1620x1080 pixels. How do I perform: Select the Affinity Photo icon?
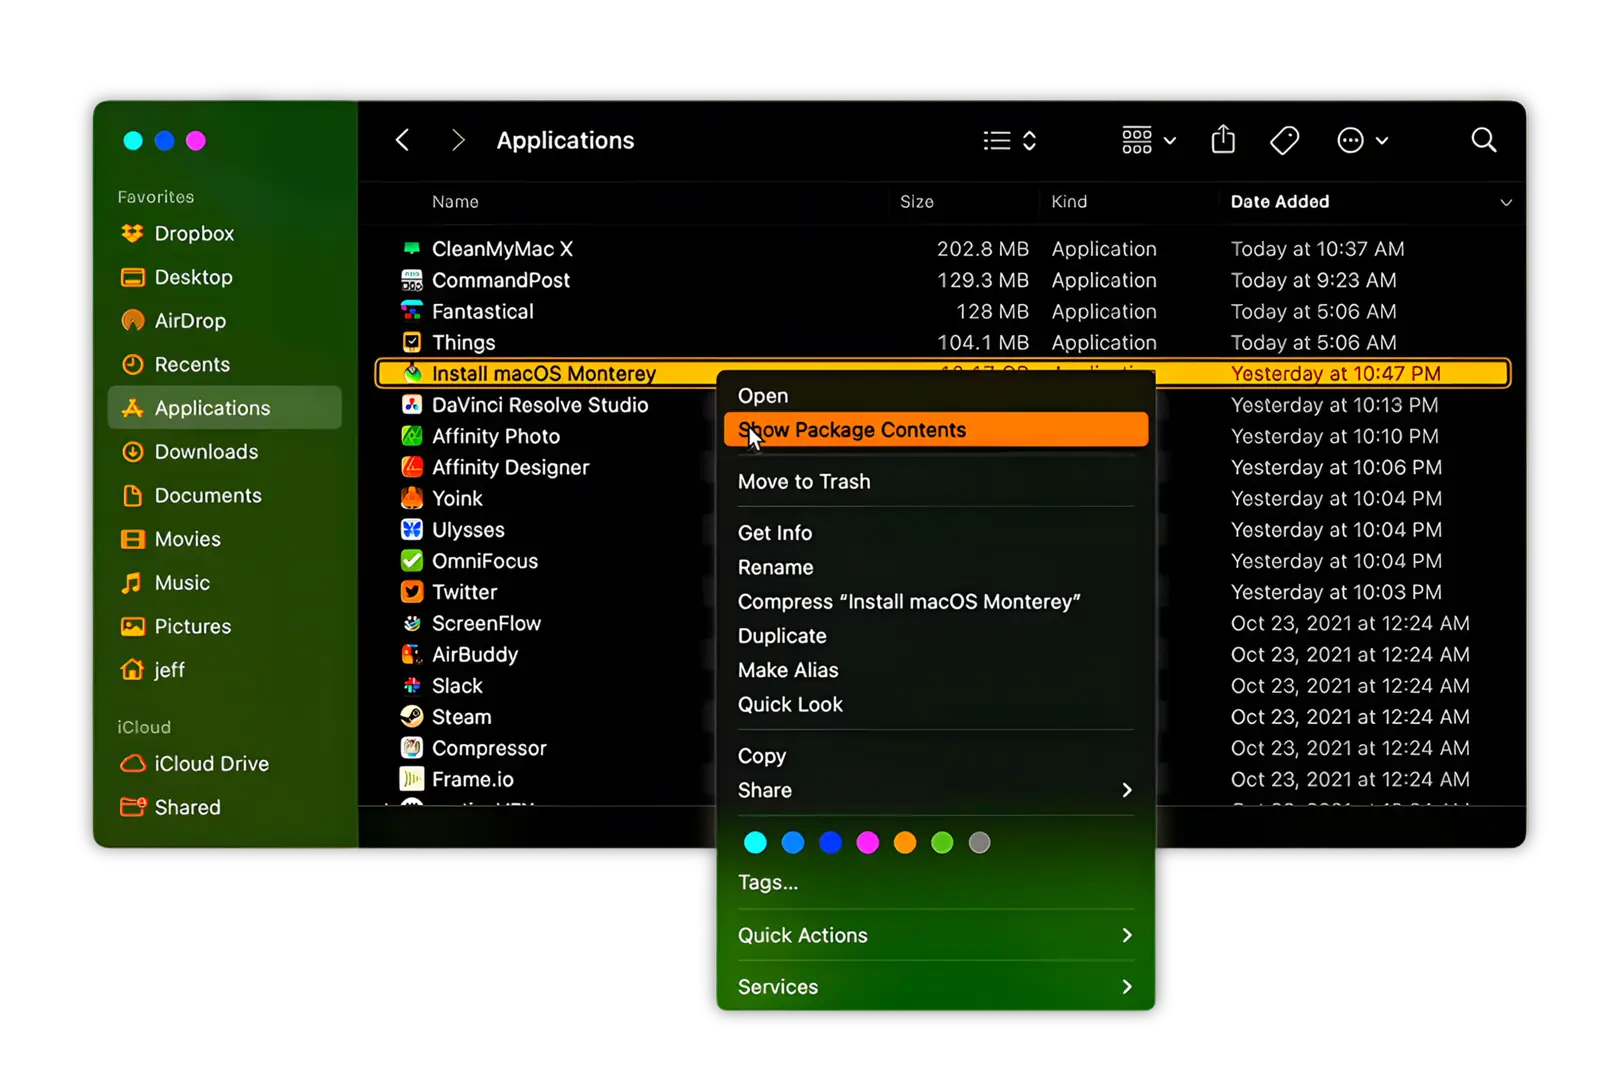411,436
